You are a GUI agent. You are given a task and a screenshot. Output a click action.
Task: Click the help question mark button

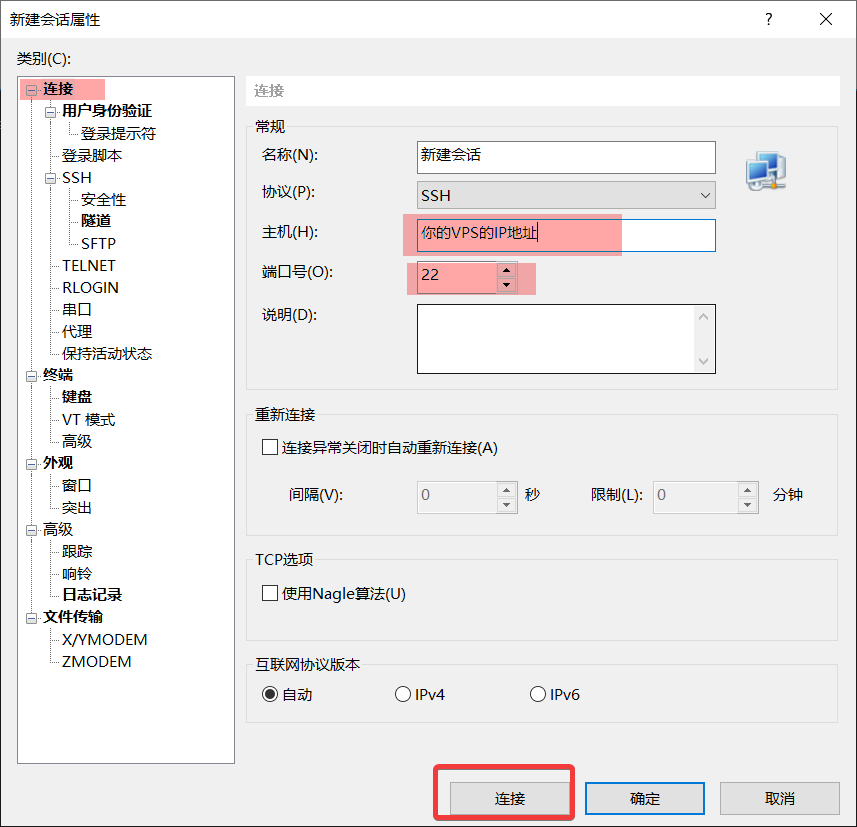pyautogui.click(x=769, y=19)
